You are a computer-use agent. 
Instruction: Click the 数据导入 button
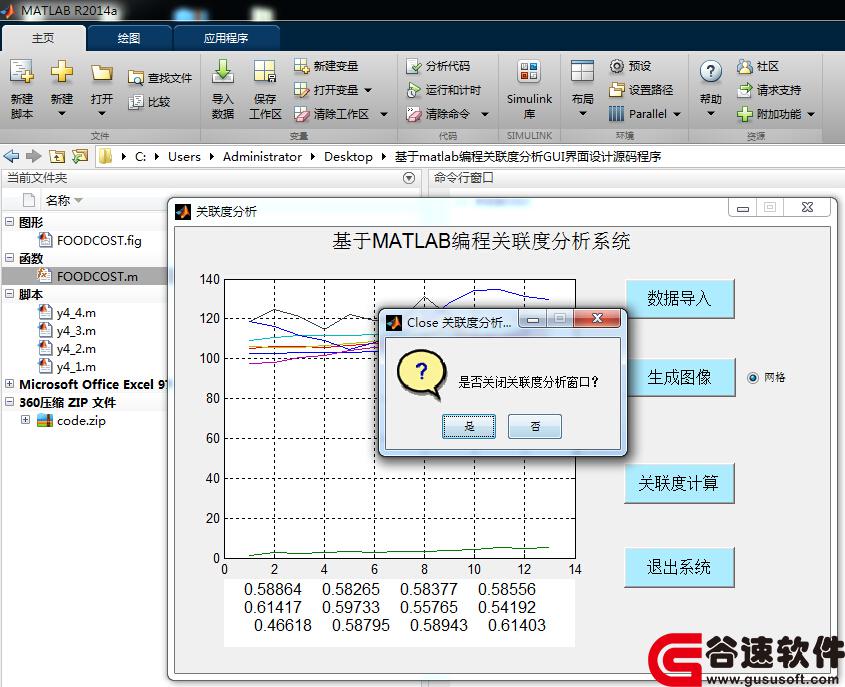tap(680, 299)
